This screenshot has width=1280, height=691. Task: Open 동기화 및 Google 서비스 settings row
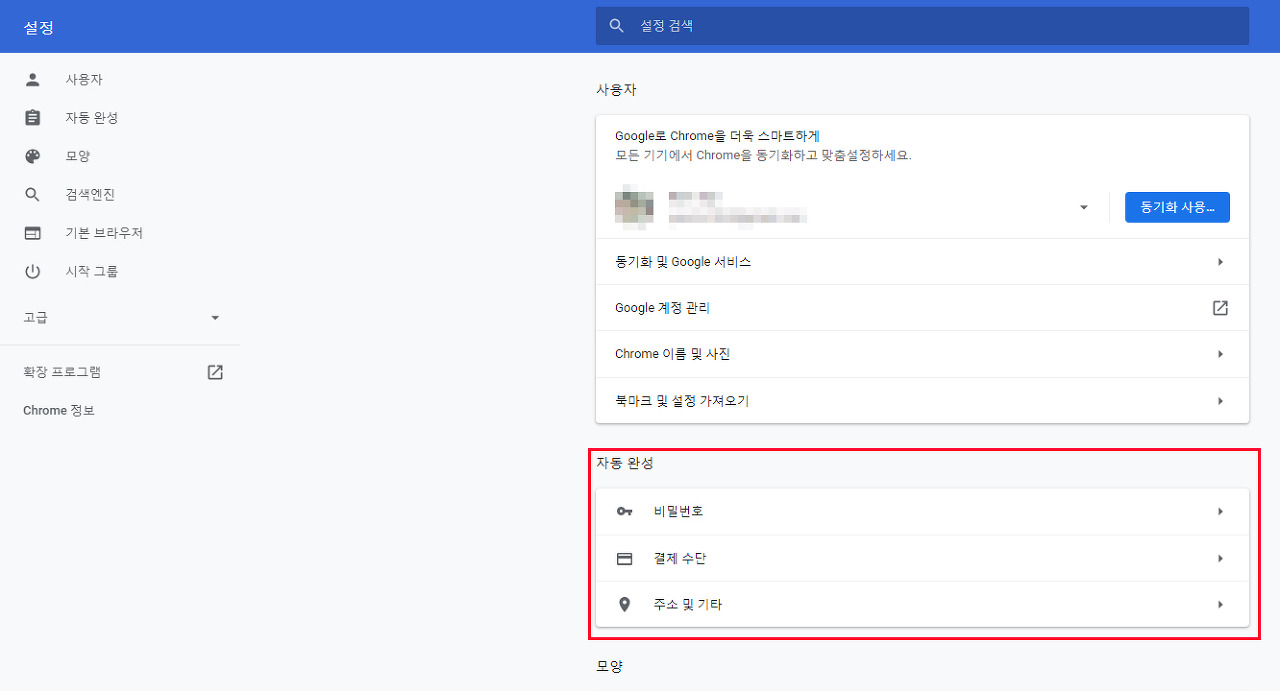click(x=922, y=262)
